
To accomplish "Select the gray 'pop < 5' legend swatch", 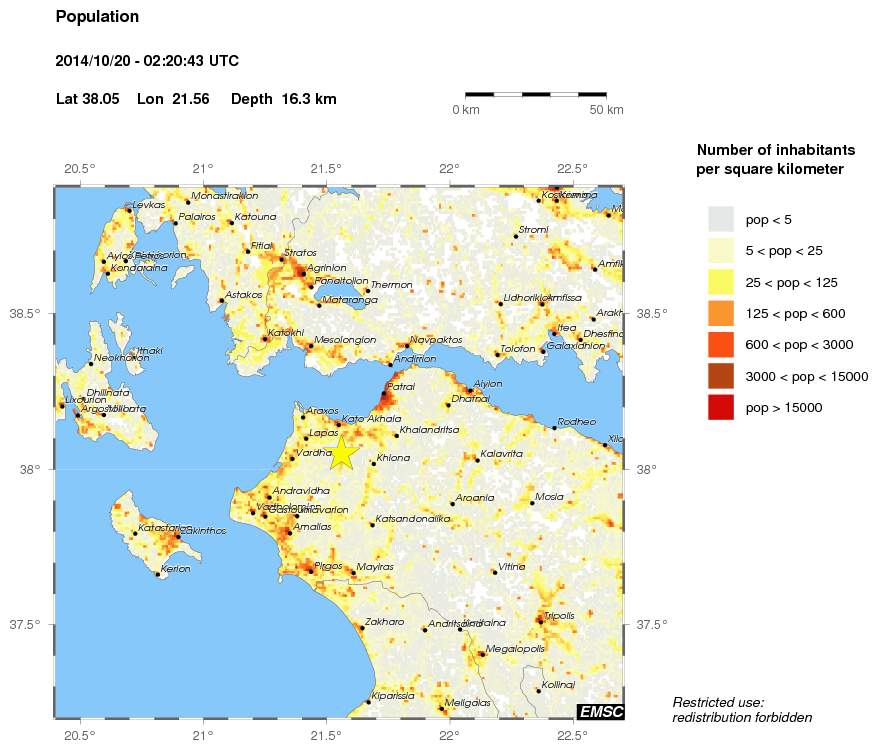I will (721, 220).
